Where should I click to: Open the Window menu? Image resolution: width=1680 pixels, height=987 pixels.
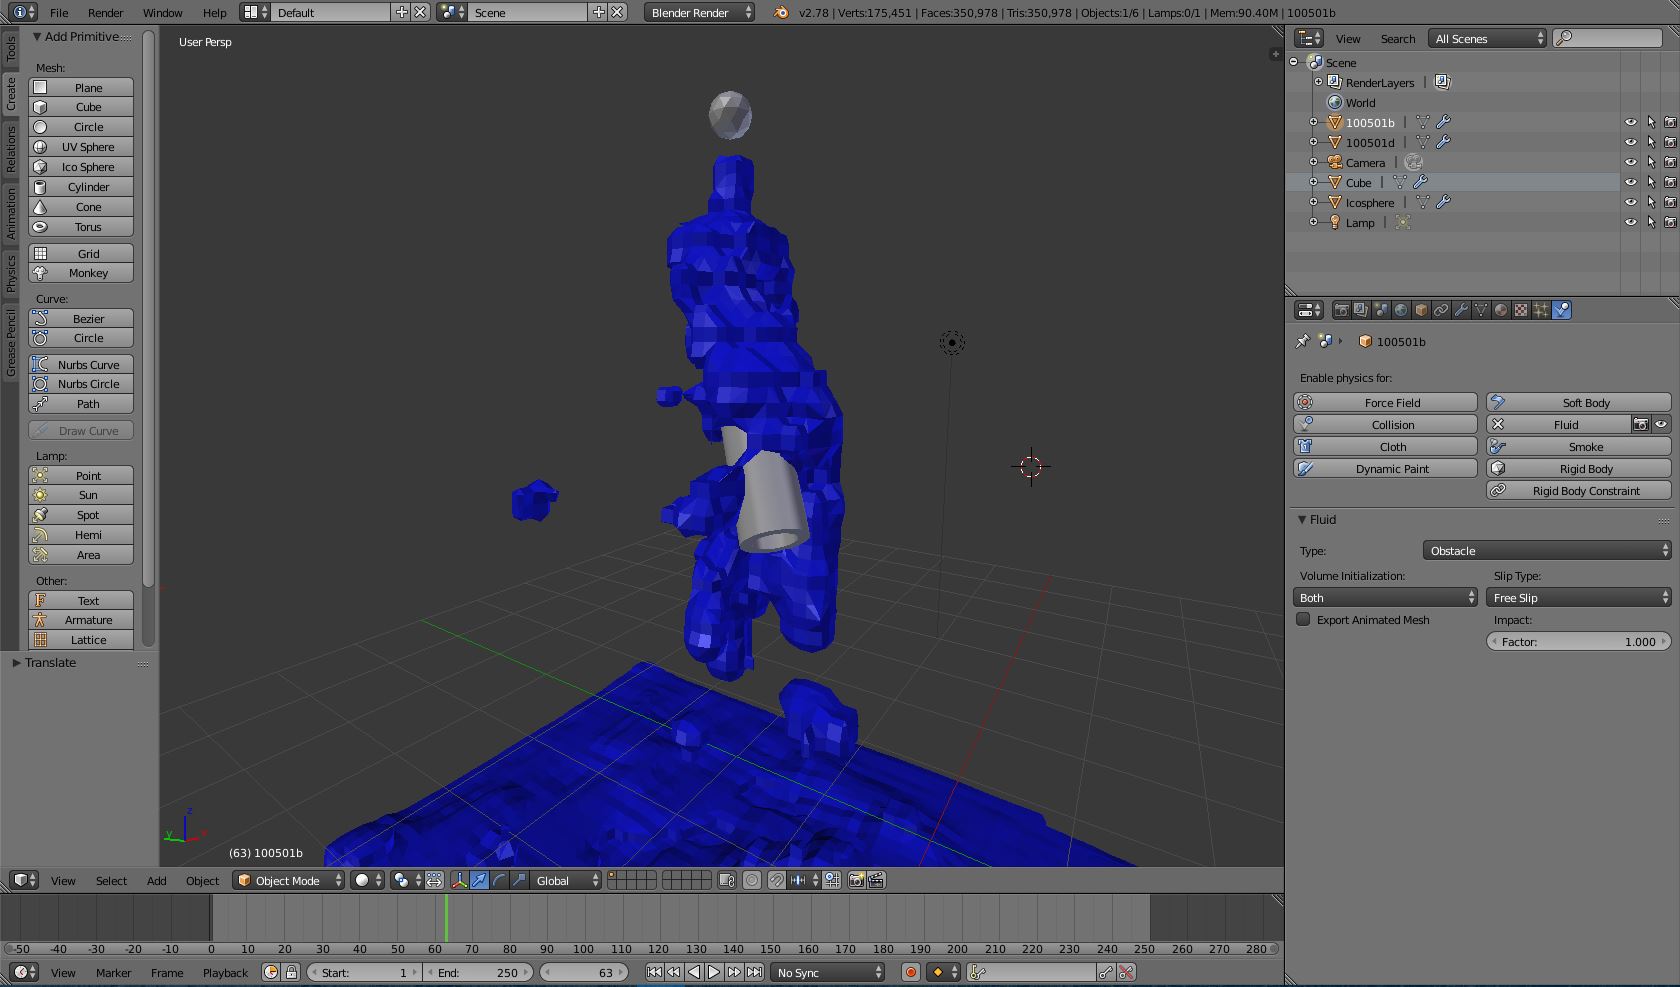pyautogui.click(x=162, y=12)
